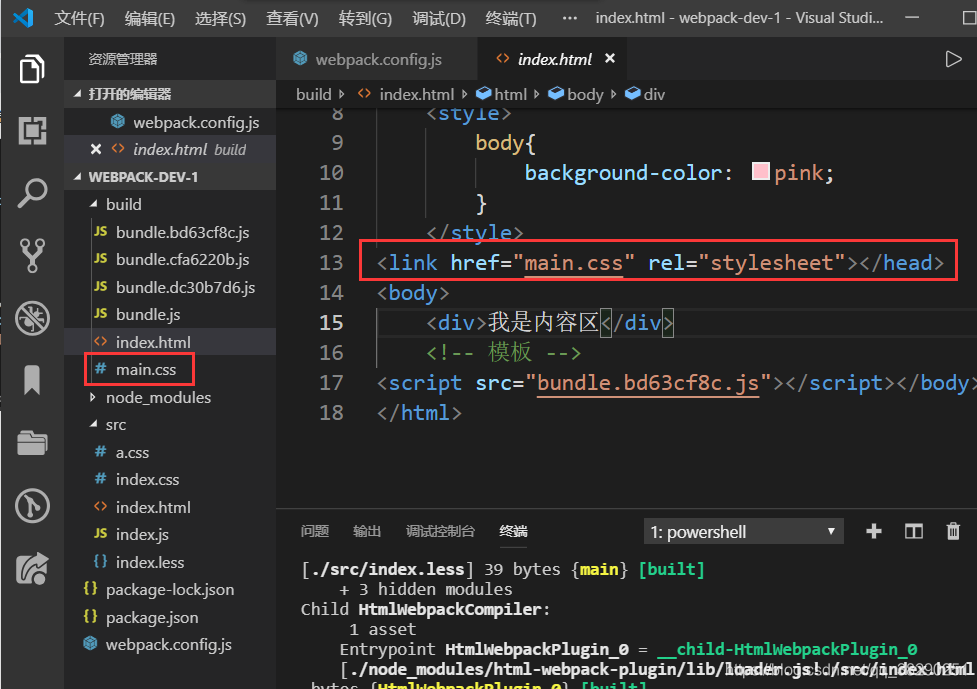
Task: Click index.html in the breadcrumb
Action: (416, 94)
